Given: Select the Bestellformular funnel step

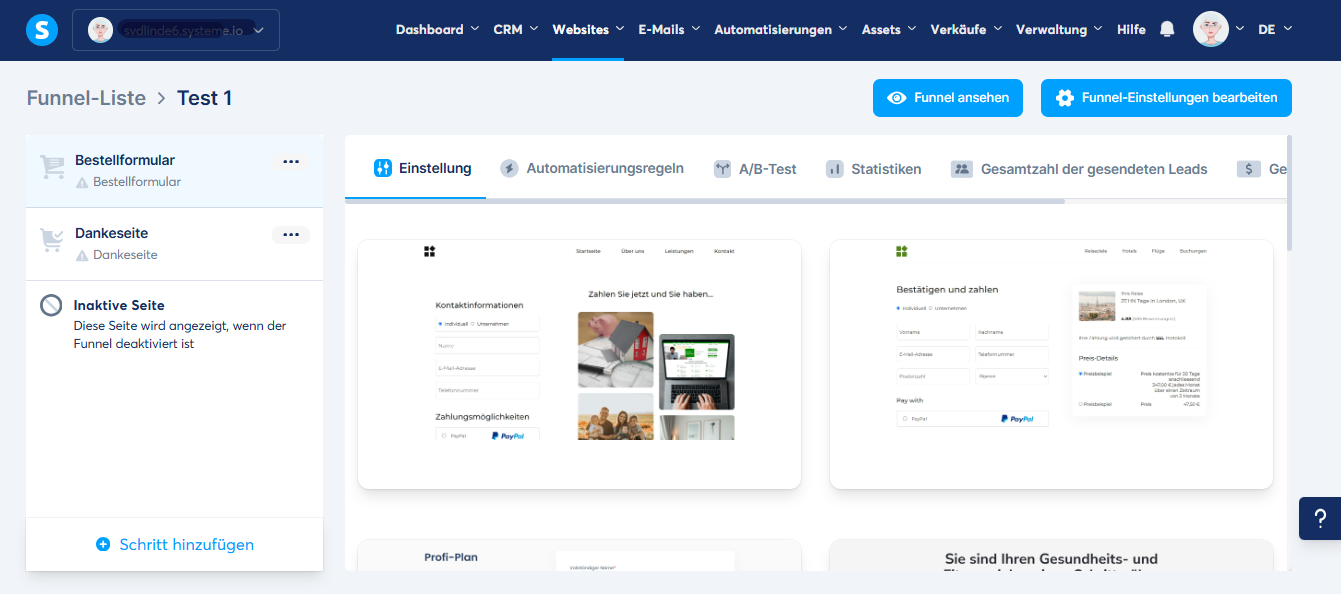Looking at the screenshot, I should (175, 171).
